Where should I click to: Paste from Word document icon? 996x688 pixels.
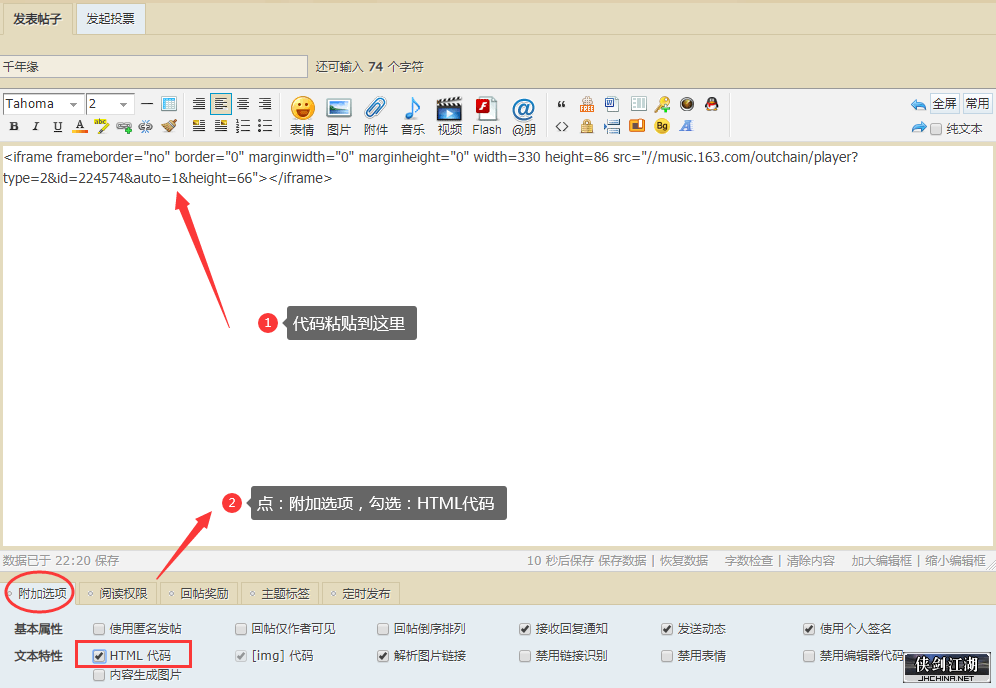[x=612, y=104]
